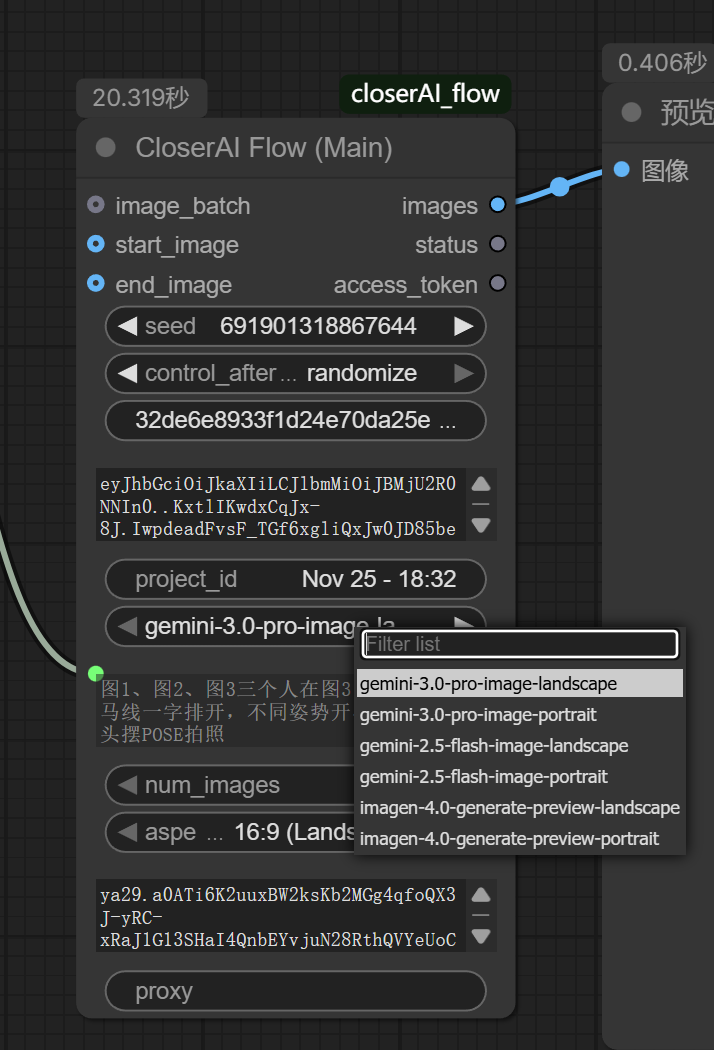
Task: Choose gemini-2.5-flash-image-landscape option
Action: pos(494,746)
